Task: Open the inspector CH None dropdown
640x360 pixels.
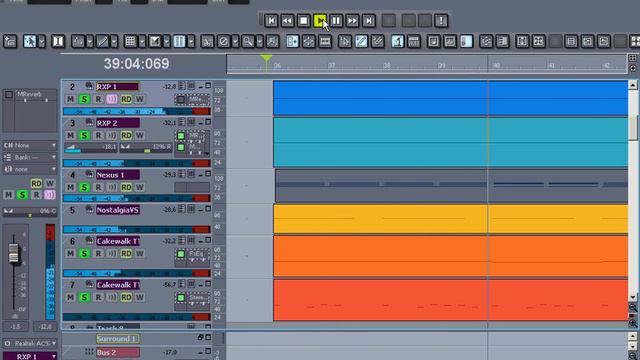Action: coord(30,145)
